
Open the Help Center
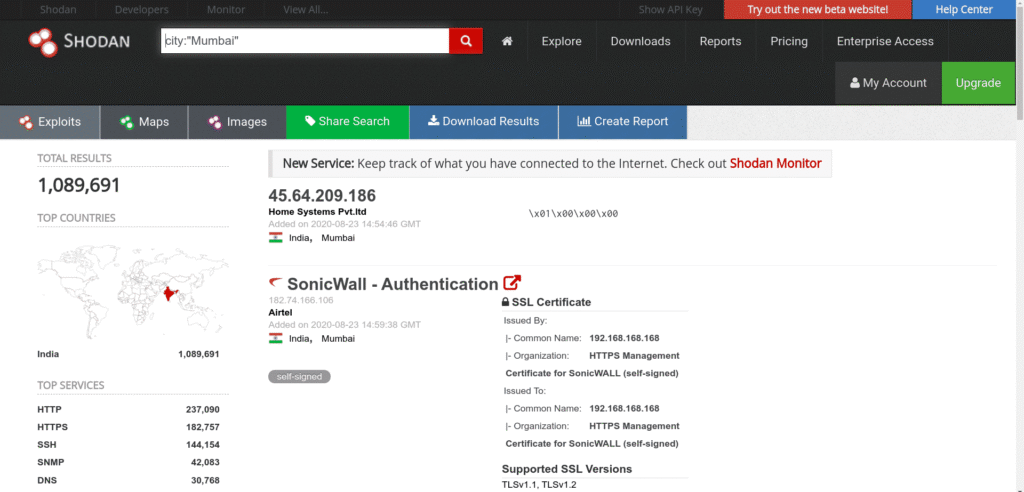(964, 9)
